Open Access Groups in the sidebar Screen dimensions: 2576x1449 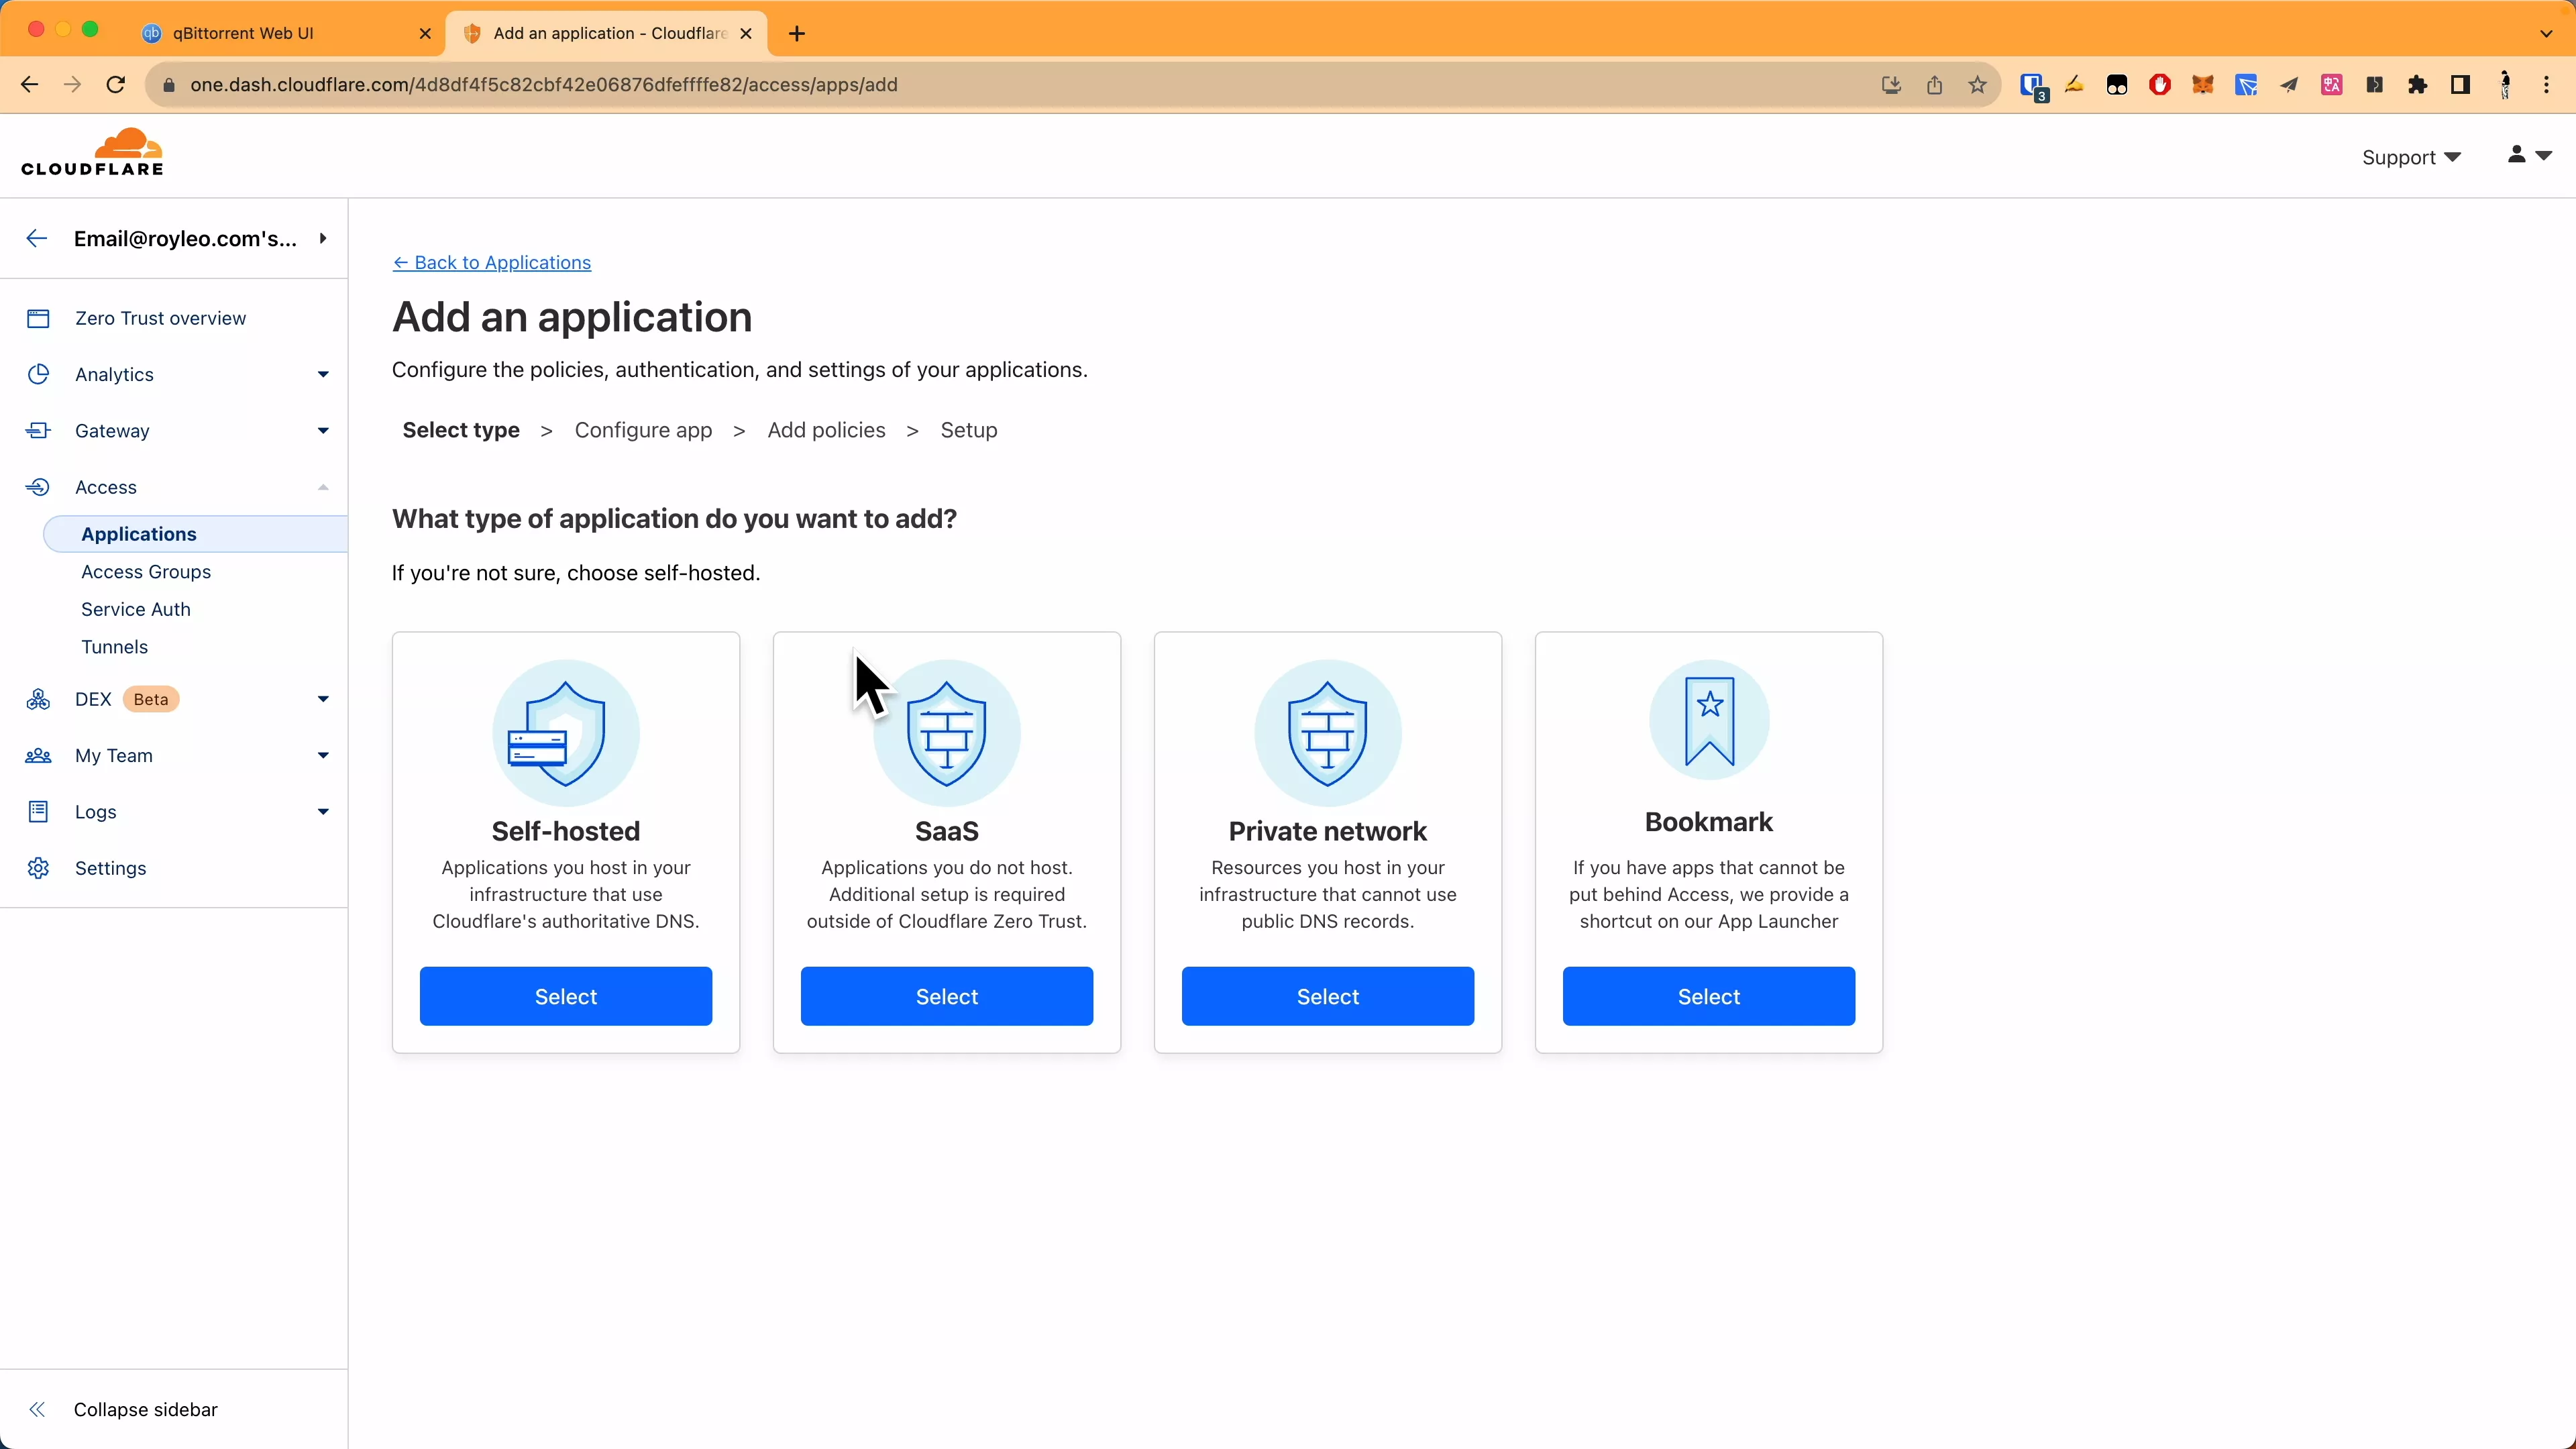click(146, 572)
